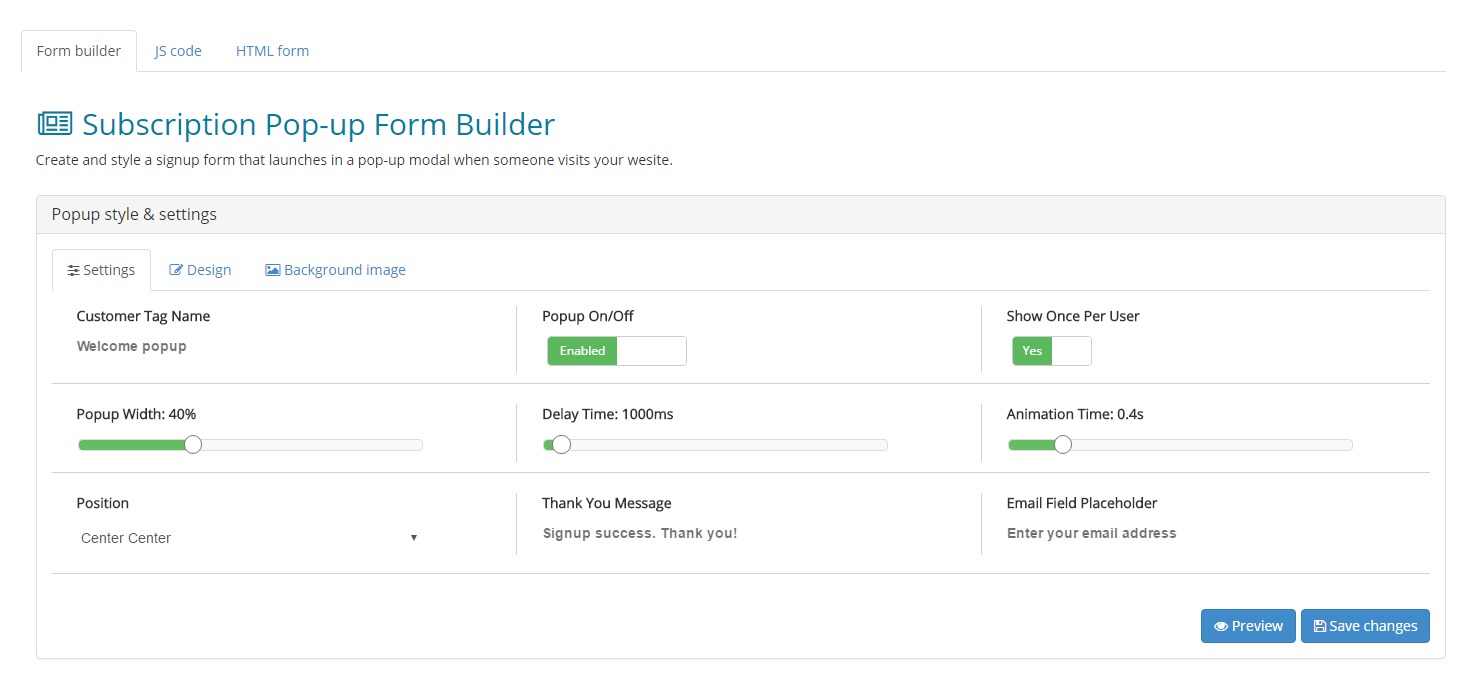Click the Save changes button
The height and width of the screenshot is (674, 1460).
pos(1365,626)
